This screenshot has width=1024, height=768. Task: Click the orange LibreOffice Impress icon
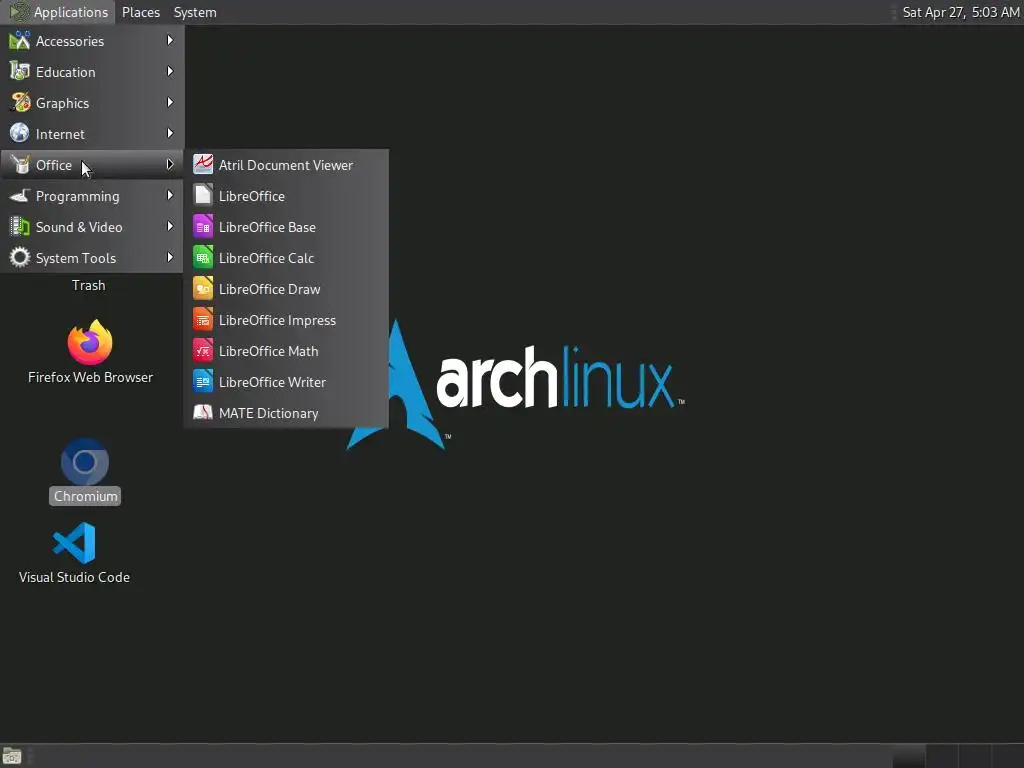(x=202, y=319)
